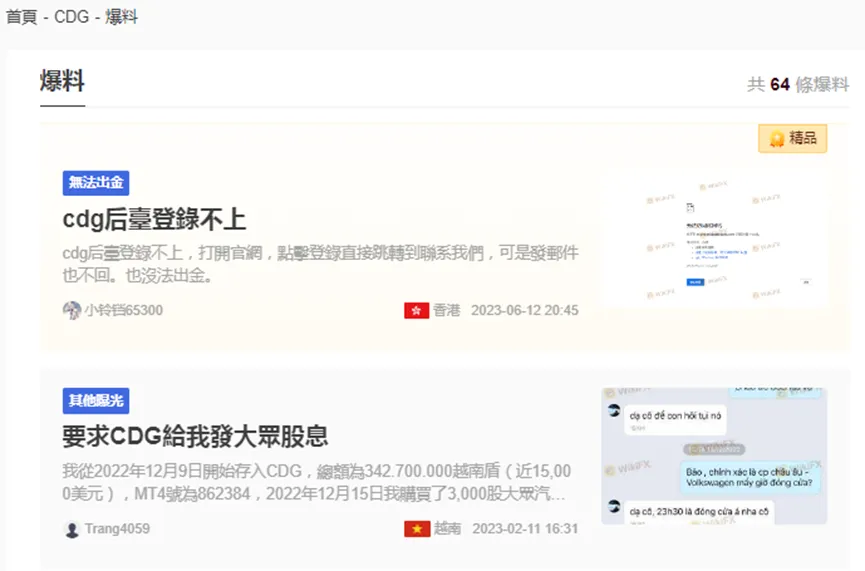Click username Trang4059

(x=117, y=529)
